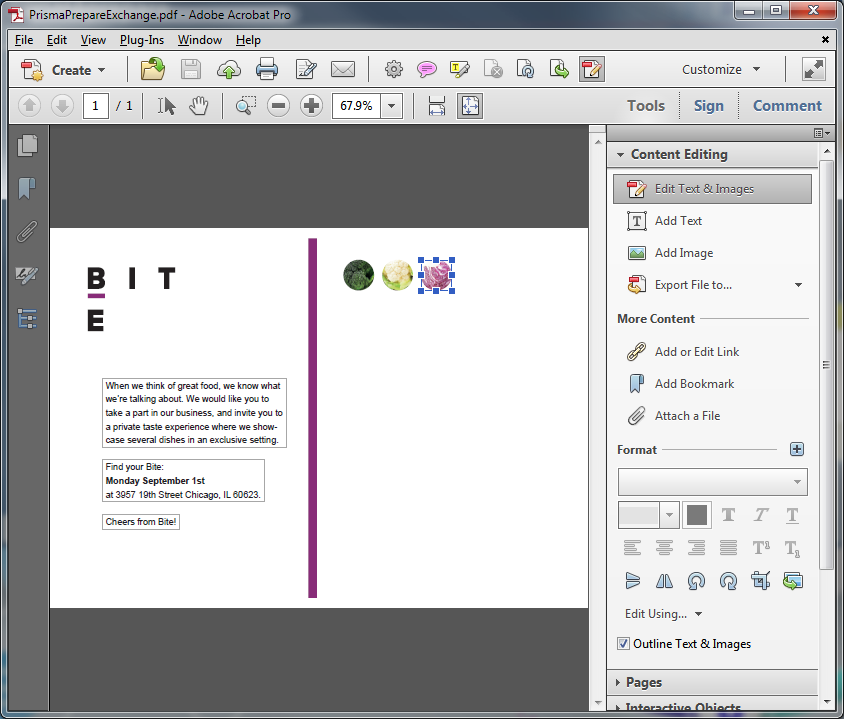This screenshot has width=844, height=719.
Task: Click the dark gray fill color swatch
Action: [x=697, y=515]
